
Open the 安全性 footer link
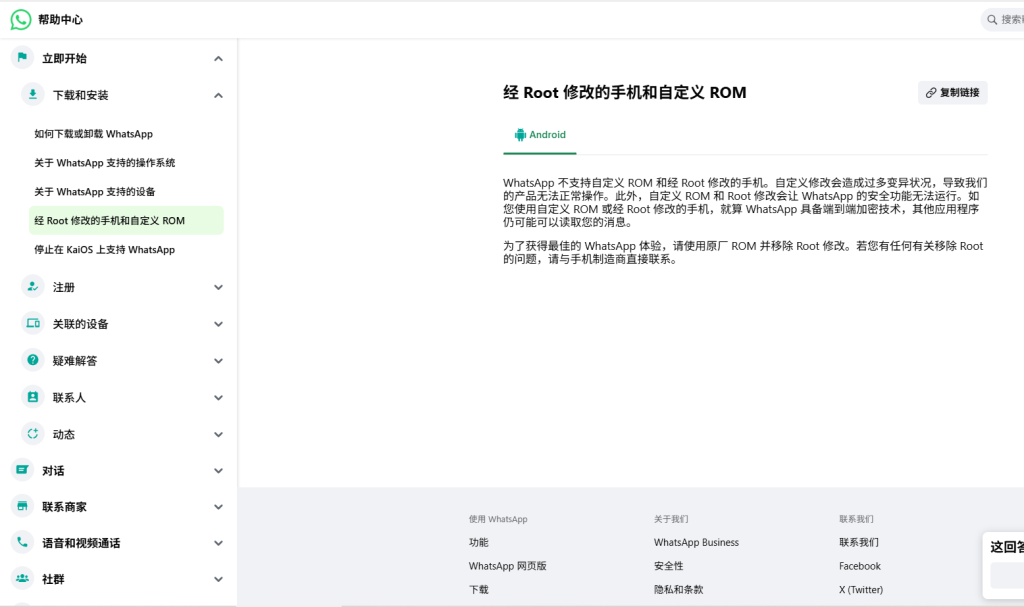[x=668, y=566]
